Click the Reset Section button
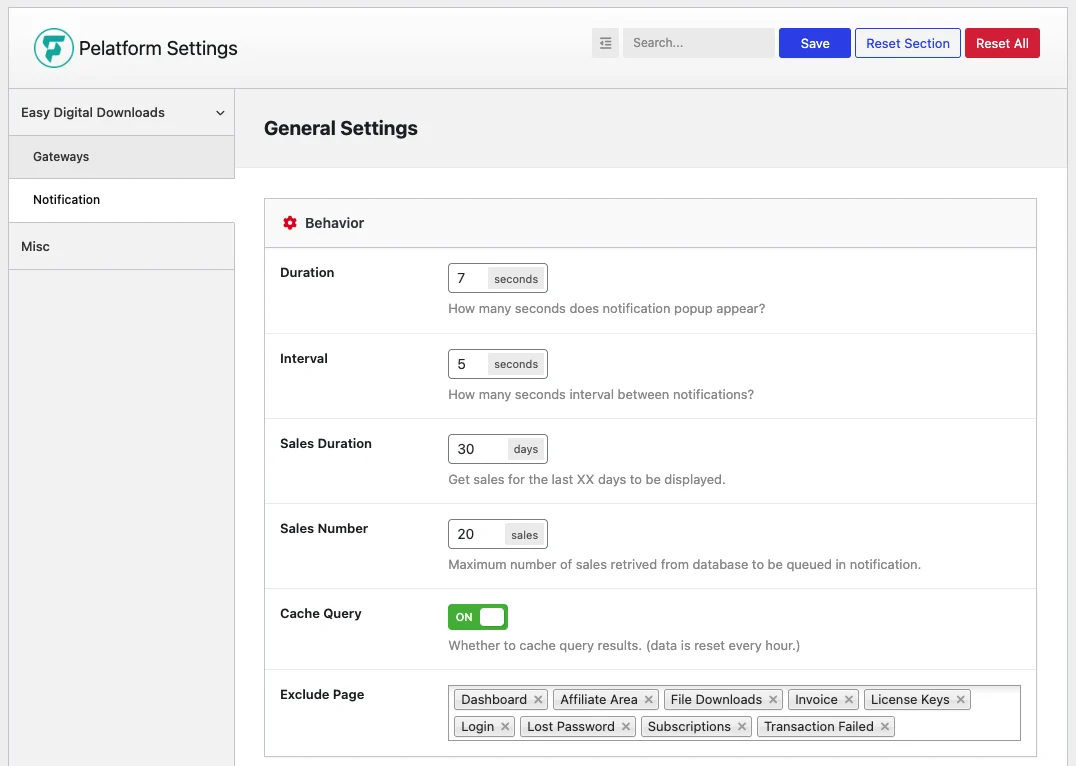Screen dimensions: 1076x766 [x=907, y=43]
